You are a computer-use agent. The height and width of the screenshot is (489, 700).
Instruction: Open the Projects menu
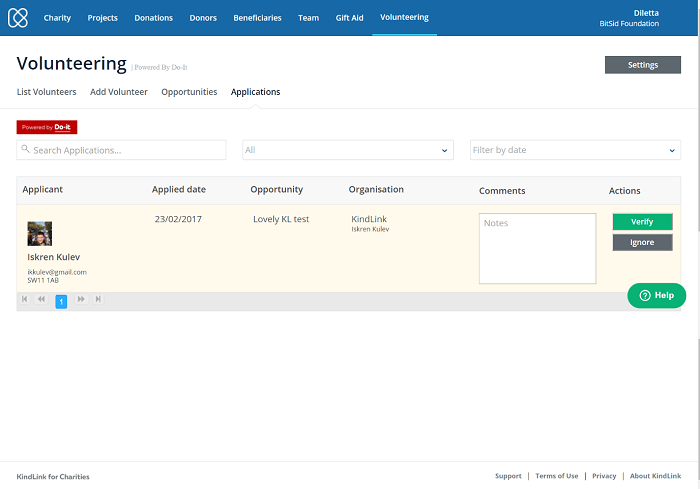click(x=103, y=18)
